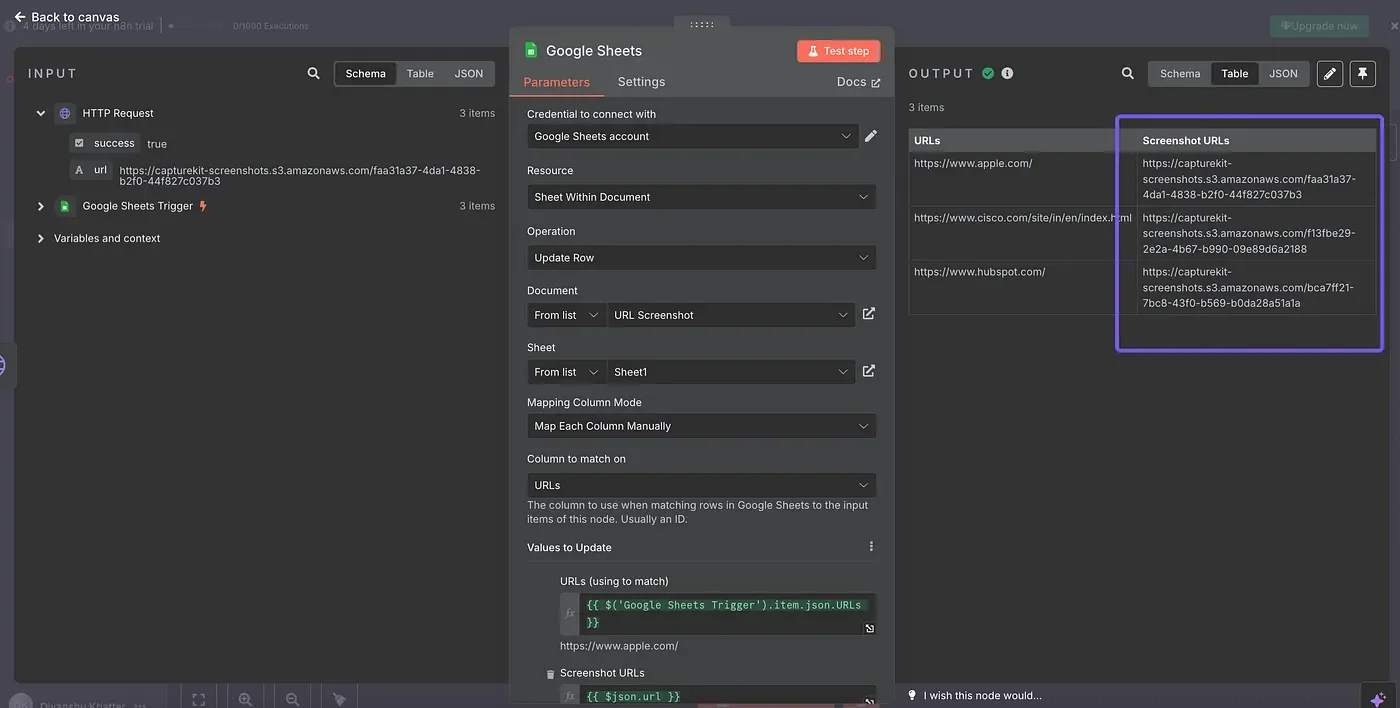Open Google Sheets account credential dropdown

click(x=692, y=136)
